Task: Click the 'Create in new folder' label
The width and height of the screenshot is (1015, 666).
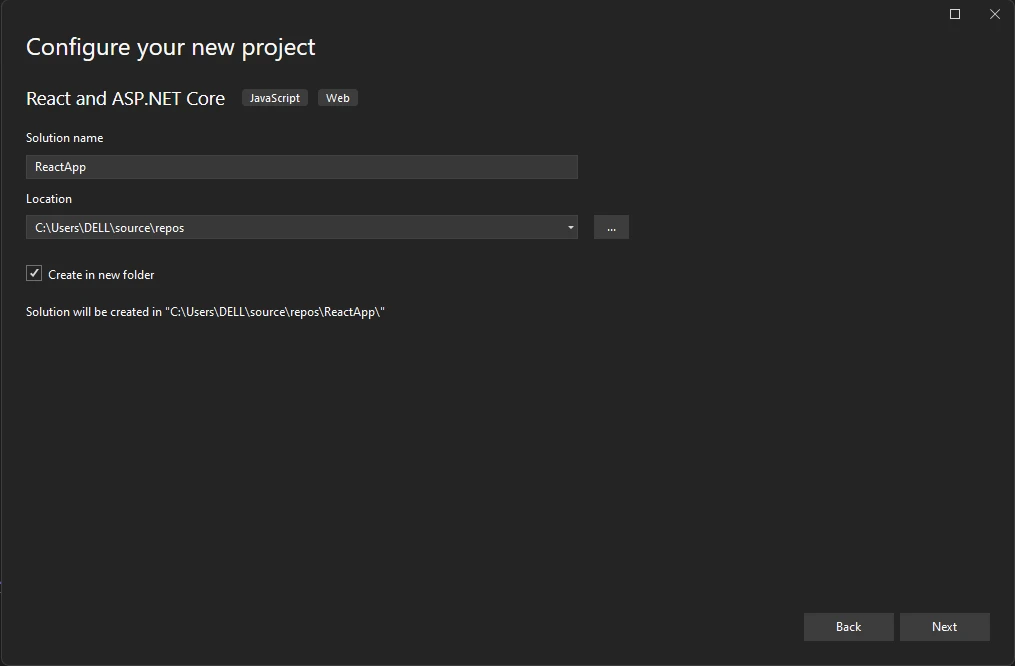Action: click(x=101, y=275)
